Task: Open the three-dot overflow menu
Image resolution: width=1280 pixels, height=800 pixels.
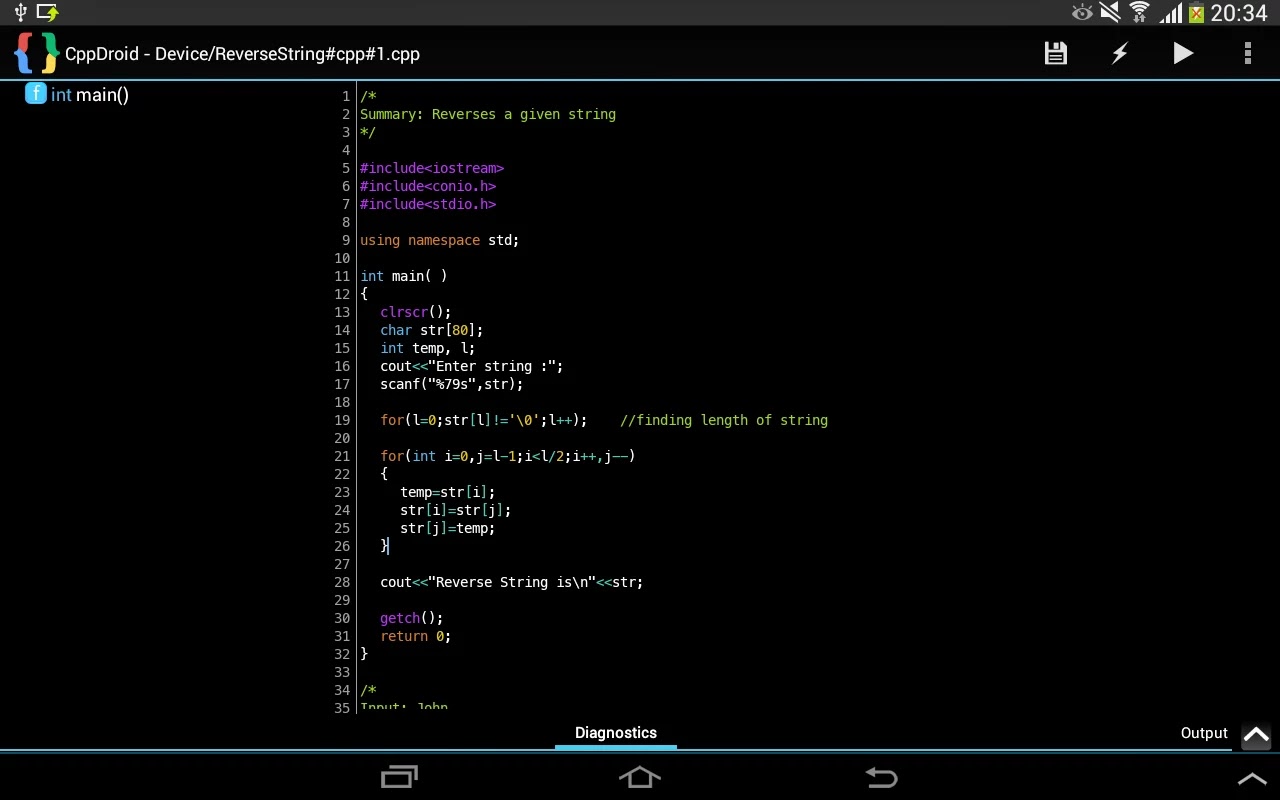Action: pos(1247,53)
